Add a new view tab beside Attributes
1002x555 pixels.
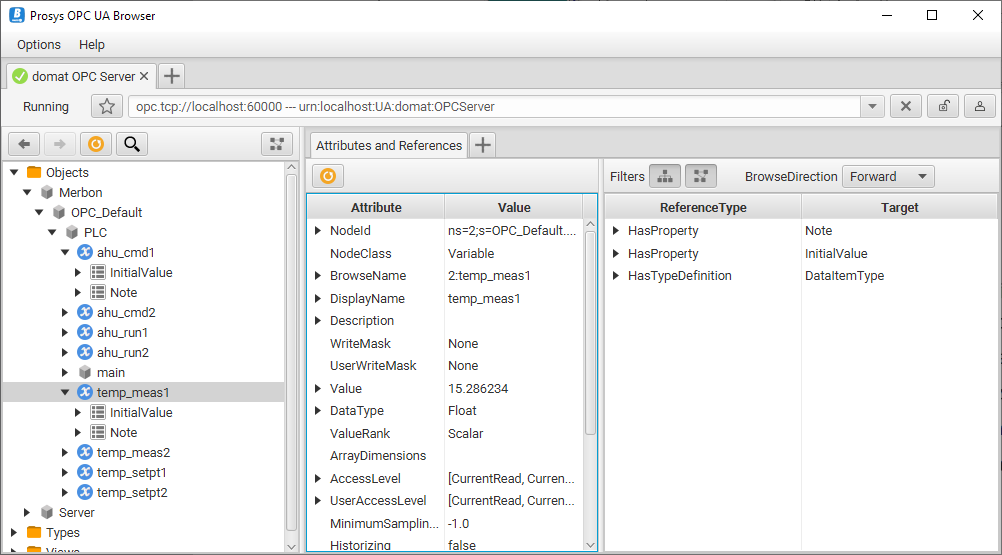[x=483, y=145]
